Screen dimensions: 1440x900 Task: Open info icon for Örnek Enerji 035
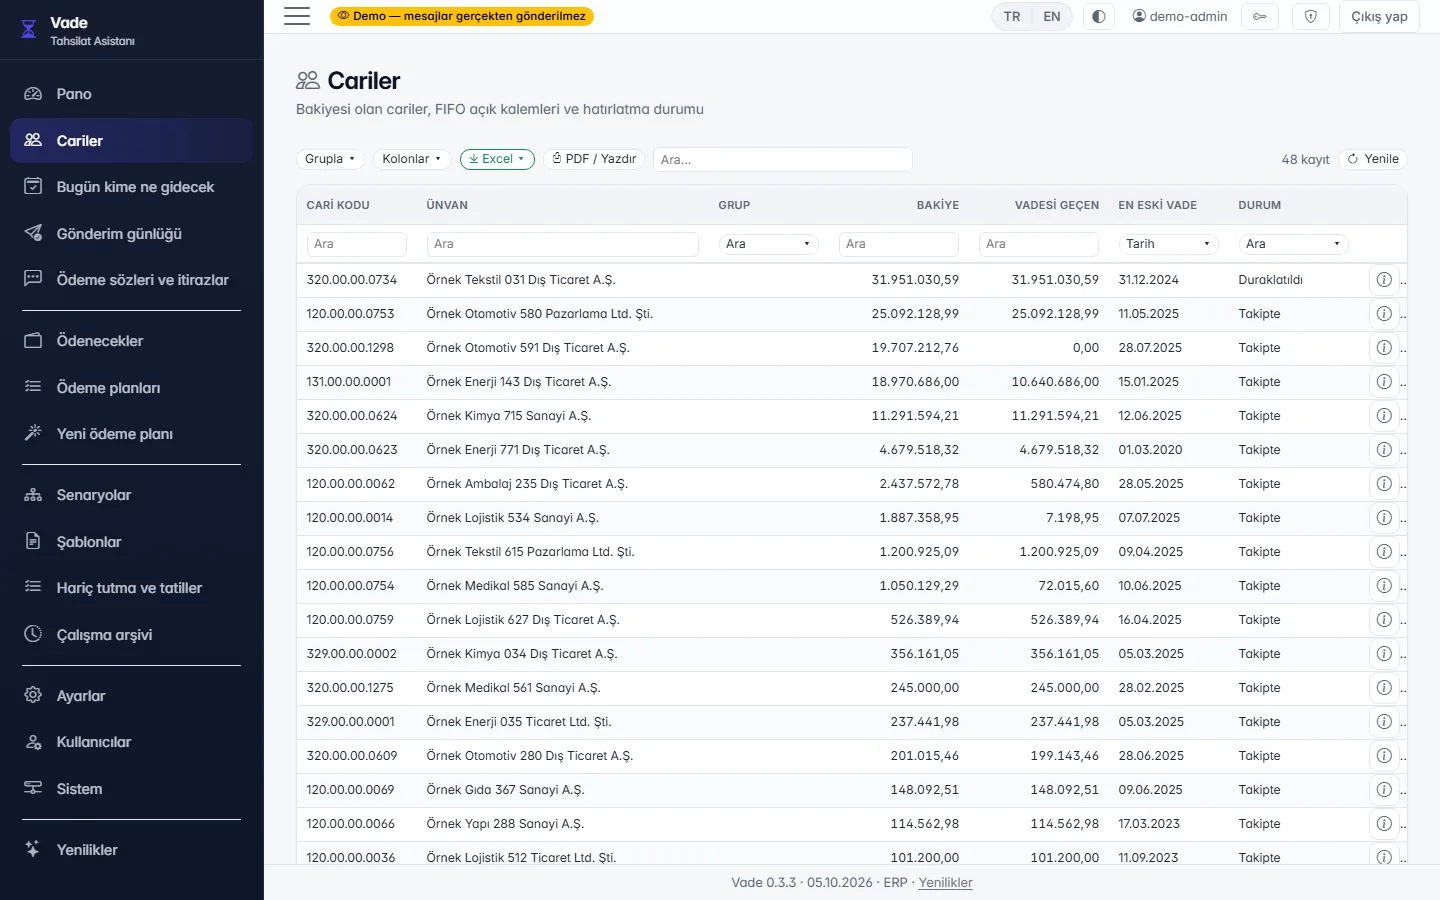(x=1384, y=722)
